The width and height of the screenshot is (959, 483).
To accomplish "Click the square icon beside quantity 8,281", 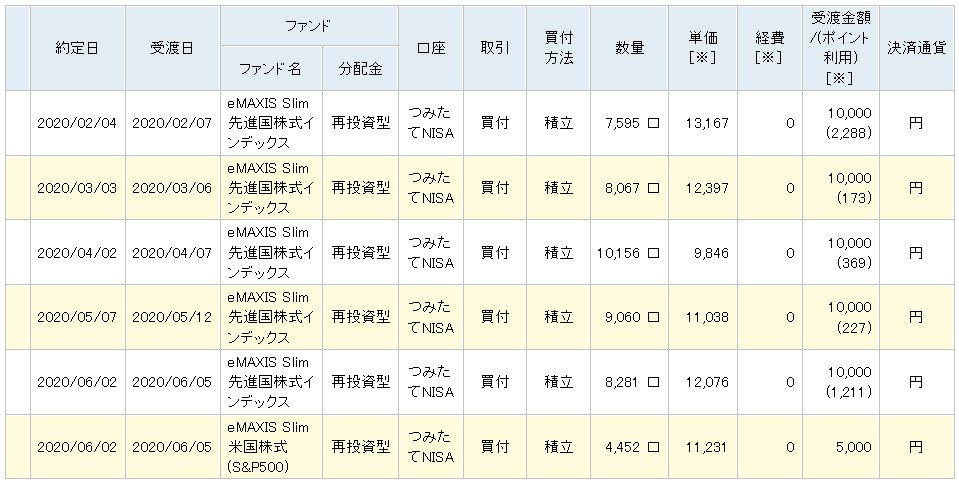I will pos(654,382).
